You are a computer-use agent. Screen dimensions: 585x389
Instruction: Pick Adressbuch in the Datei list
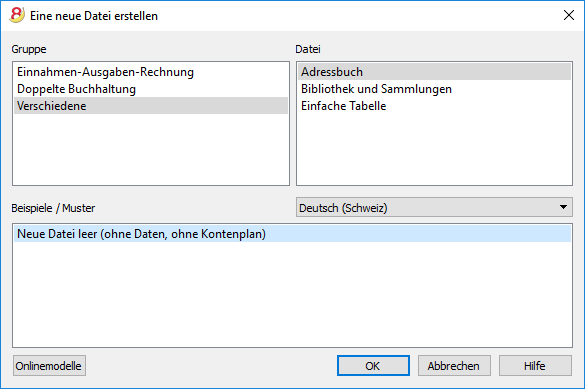tap(434, 72)
